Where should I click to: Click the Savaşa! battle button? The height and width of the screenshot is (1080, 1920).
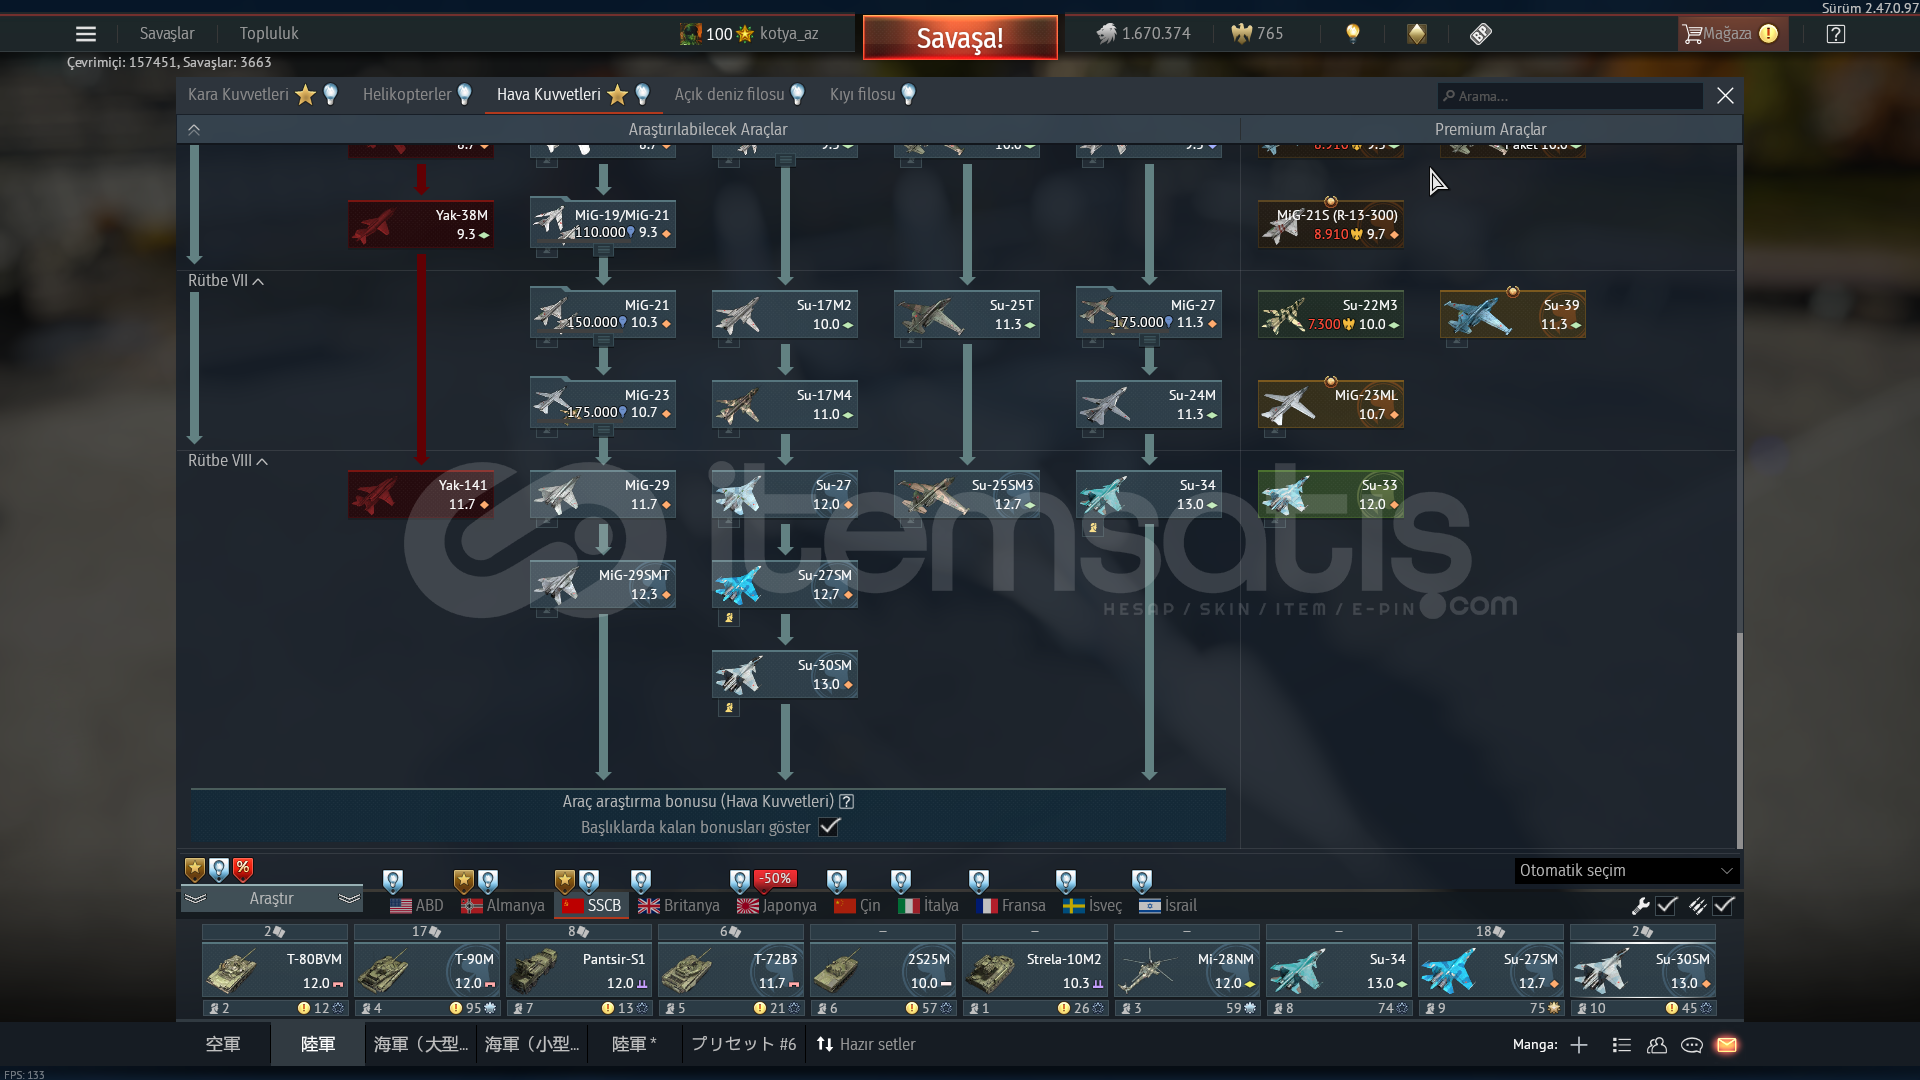[x=960, y=38]
